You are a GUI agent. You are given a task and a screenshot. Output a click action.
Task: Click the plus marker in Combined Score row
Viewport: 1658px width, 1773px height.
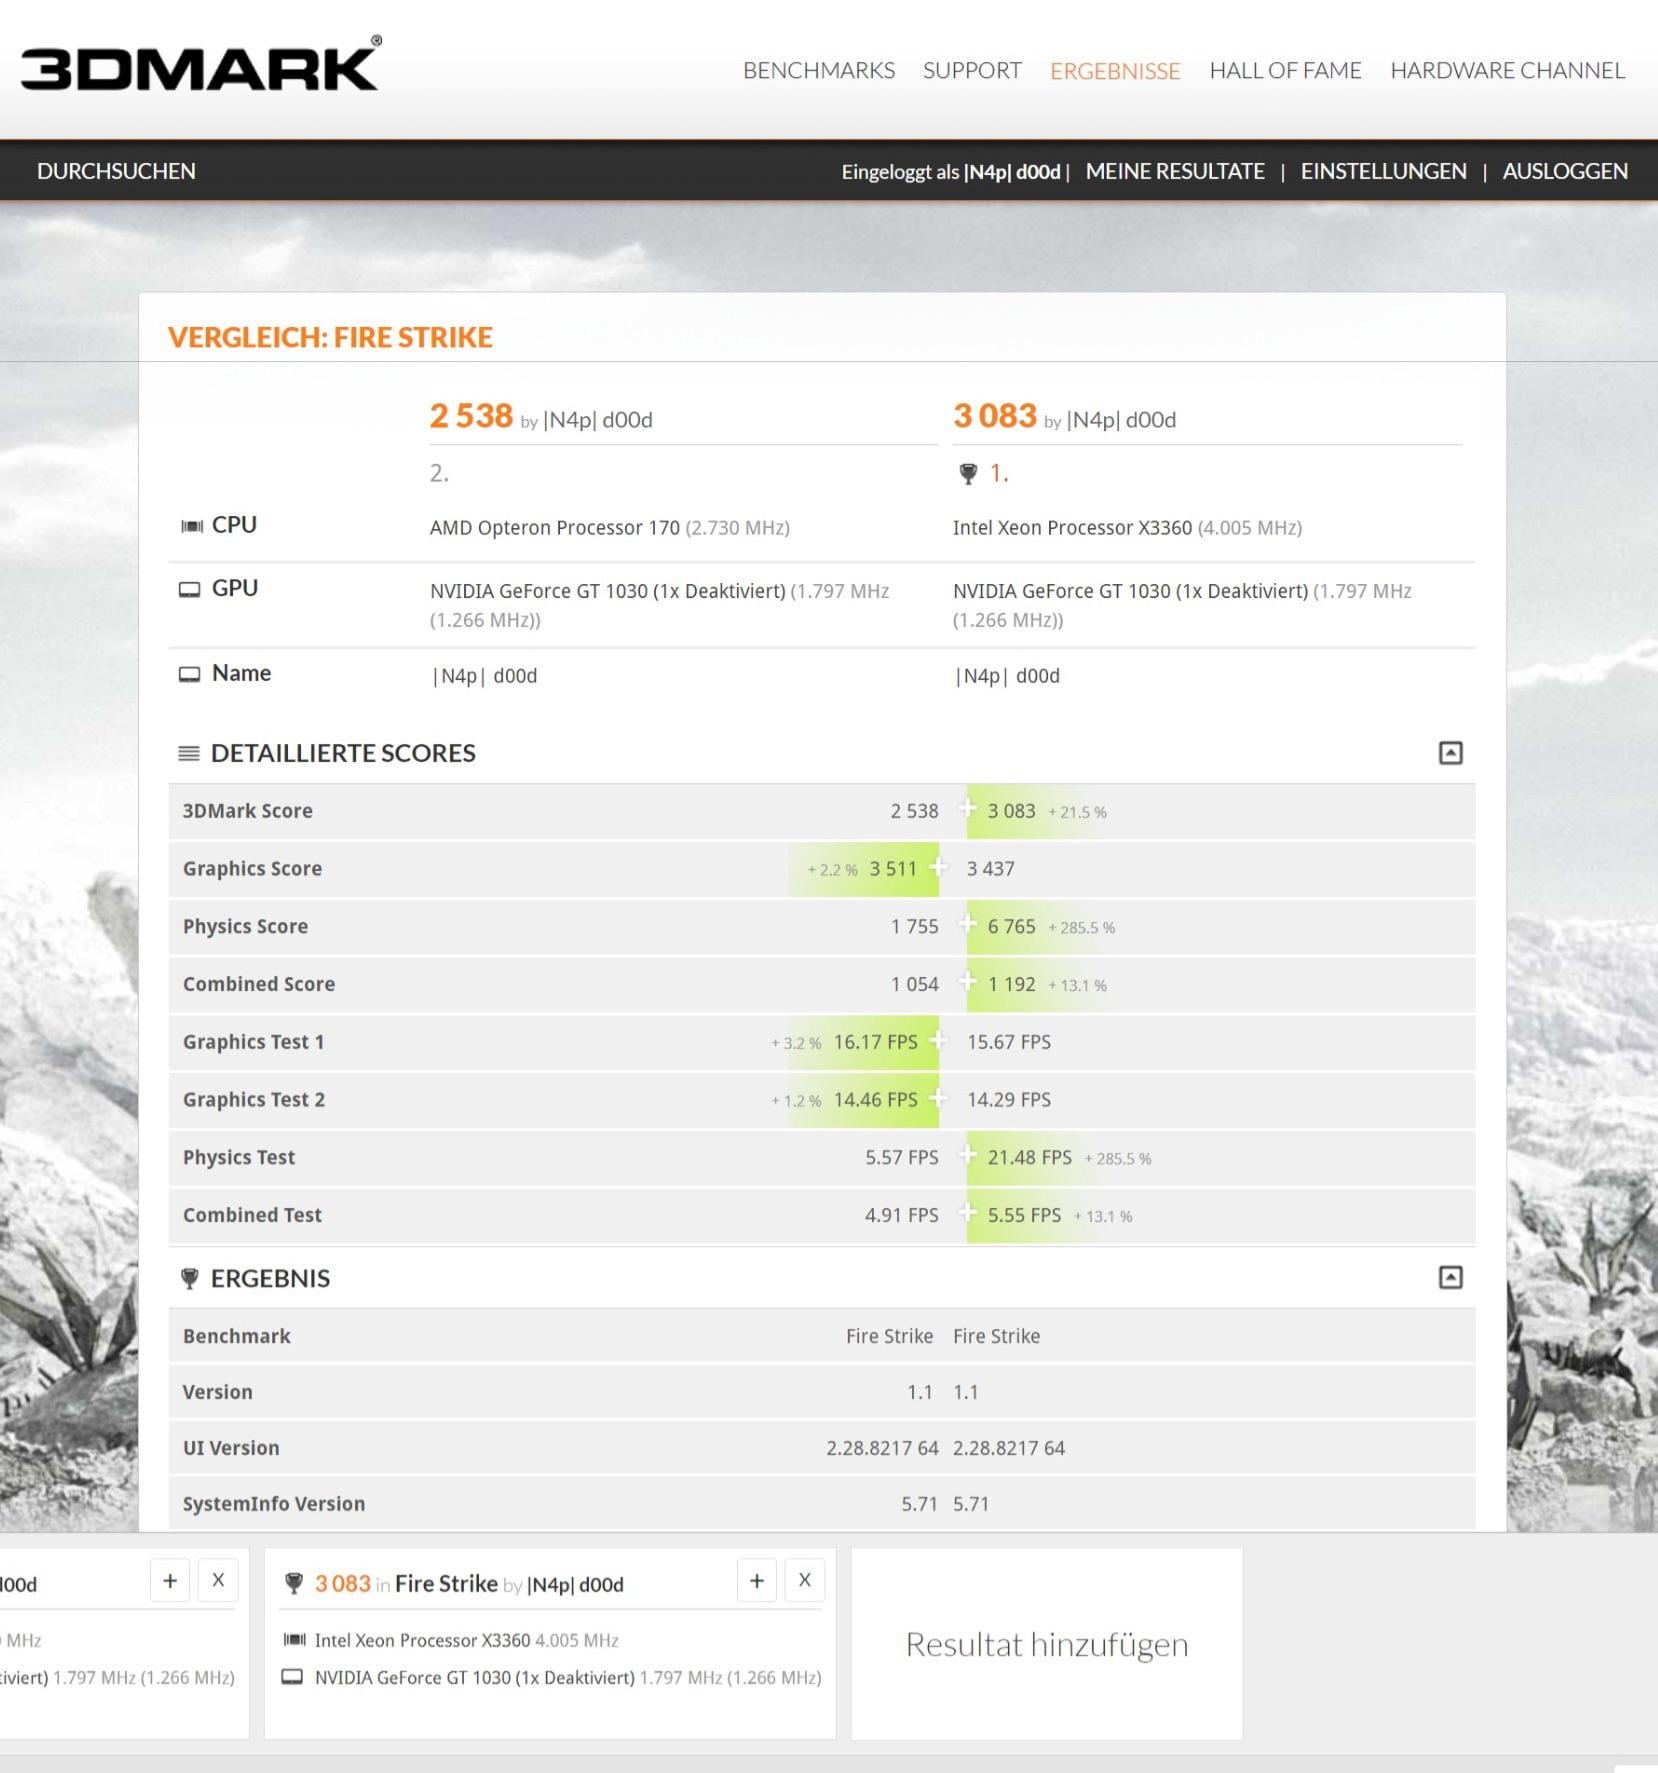tap(967, 982)
